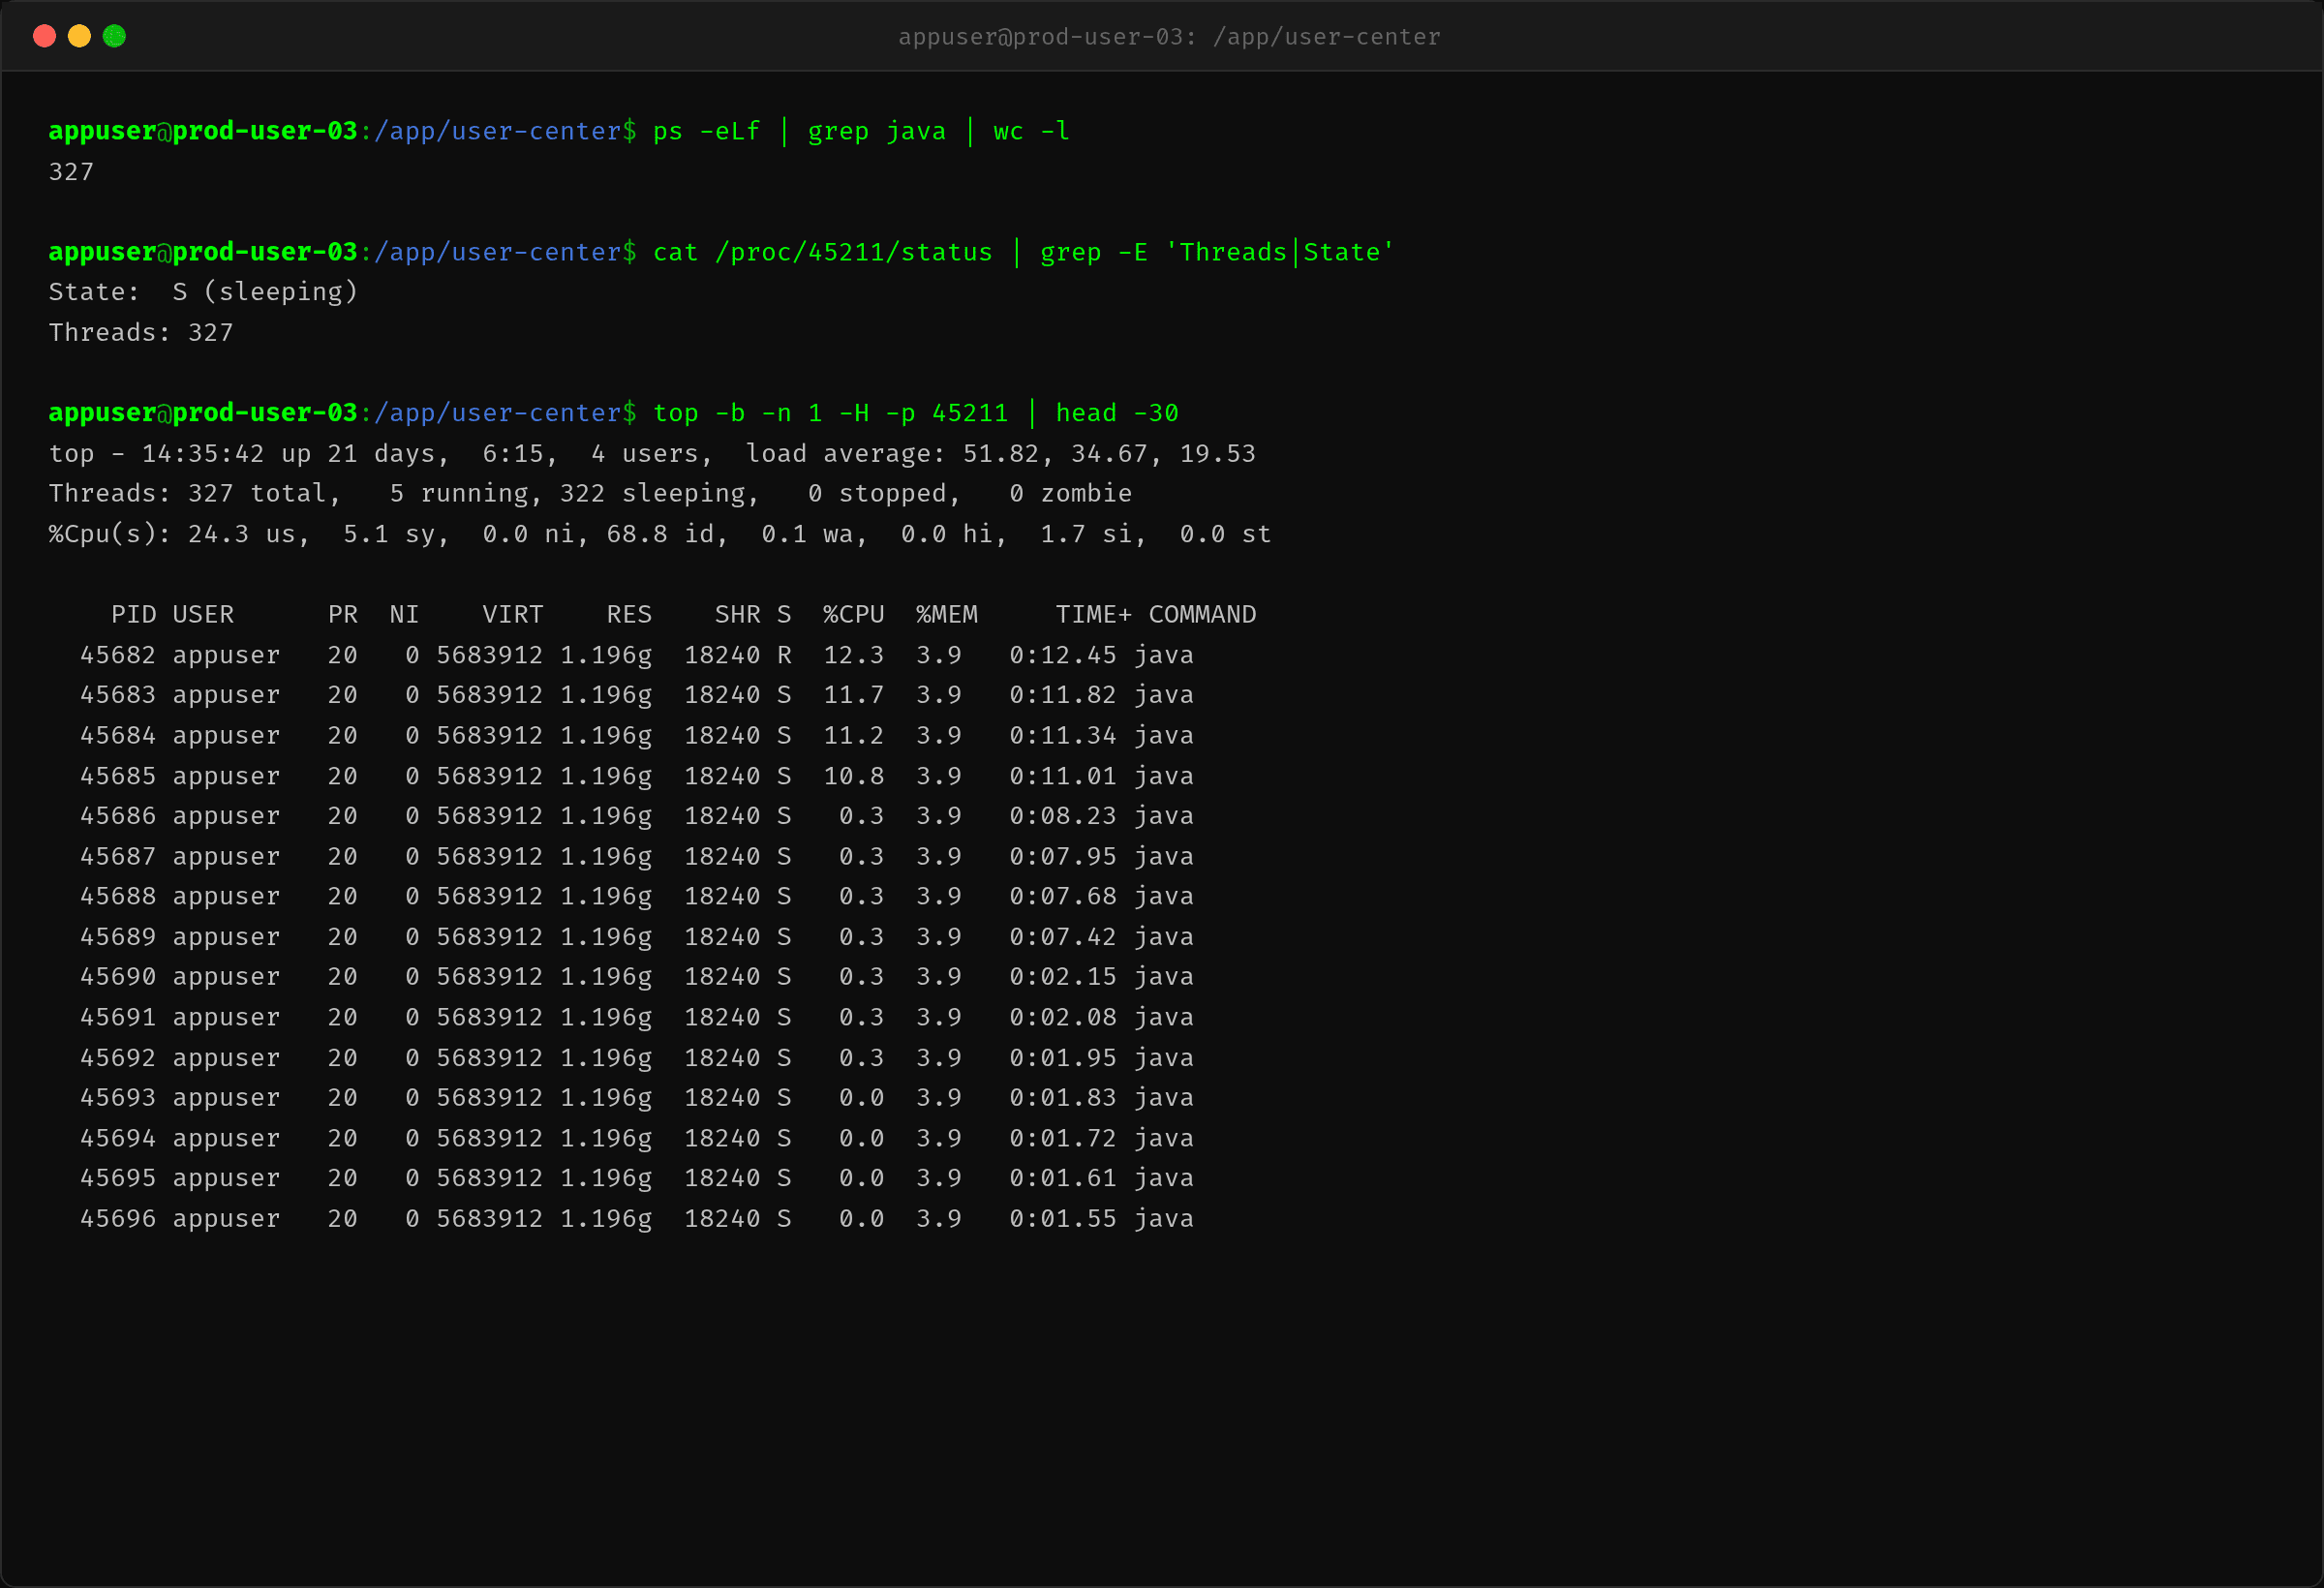Click the PID column header
This screenshot has width=2324, height=1588.
133,615
